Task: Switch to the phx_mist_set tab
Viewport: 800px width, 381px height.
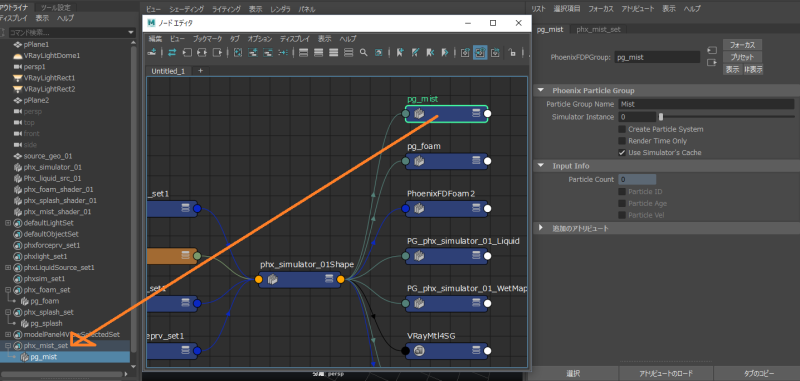Action: [598, 29]
